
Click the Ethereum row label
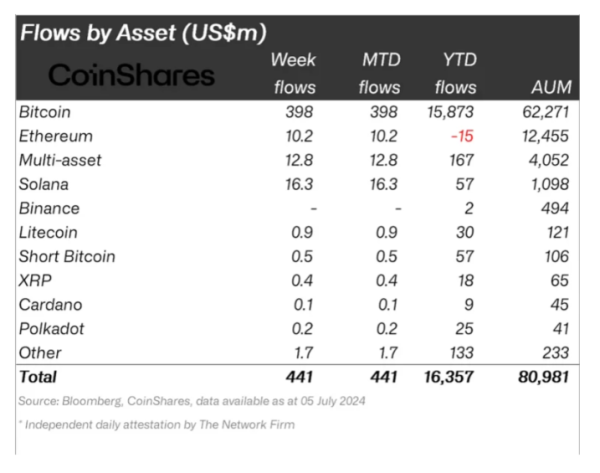pyautogui.click(x=55, y=135)
